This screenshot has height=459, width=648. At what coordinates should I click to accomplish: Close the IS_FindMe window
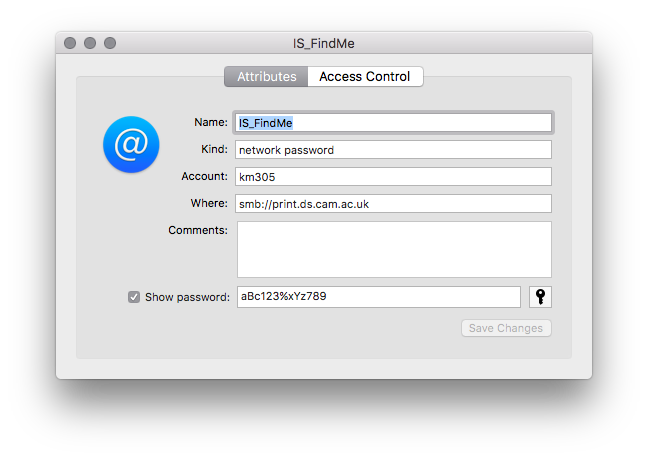click(70, 43)
